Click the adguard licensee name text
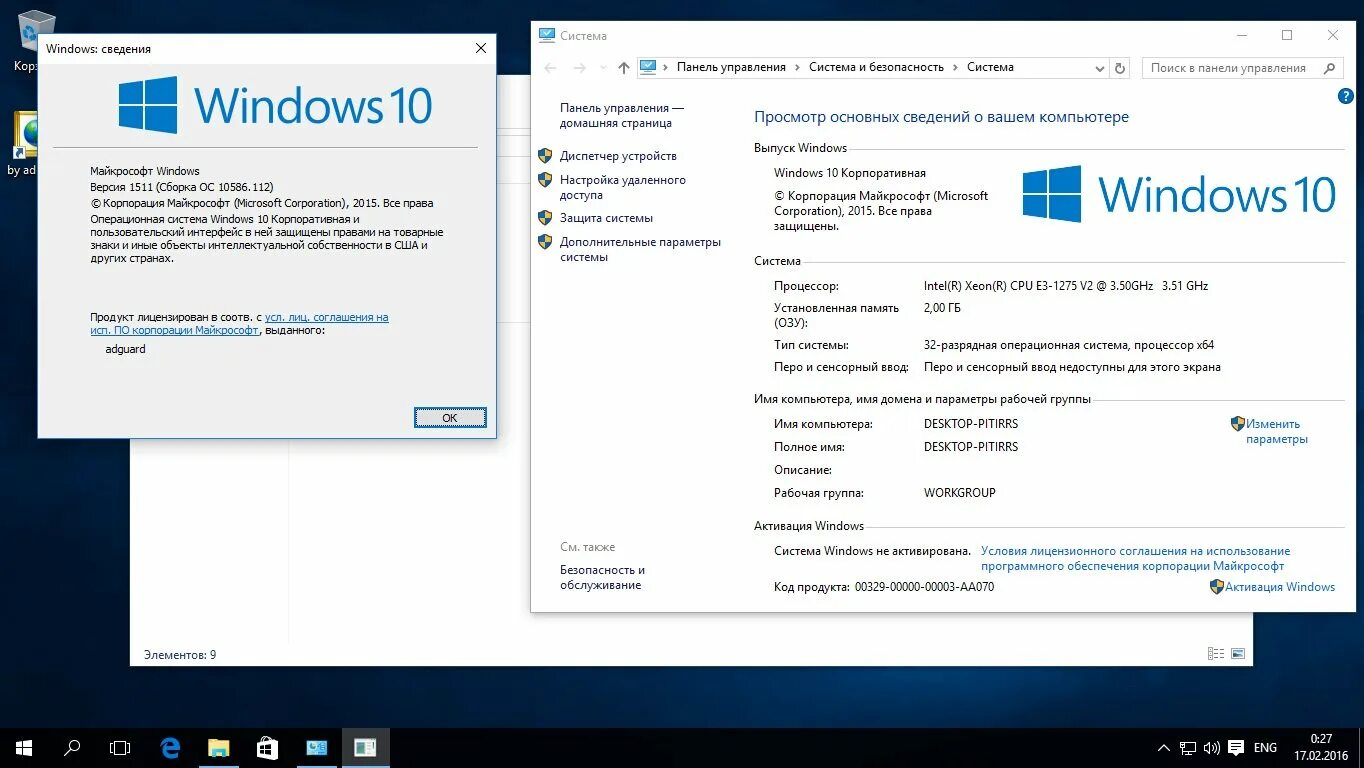 click(125, 350)
